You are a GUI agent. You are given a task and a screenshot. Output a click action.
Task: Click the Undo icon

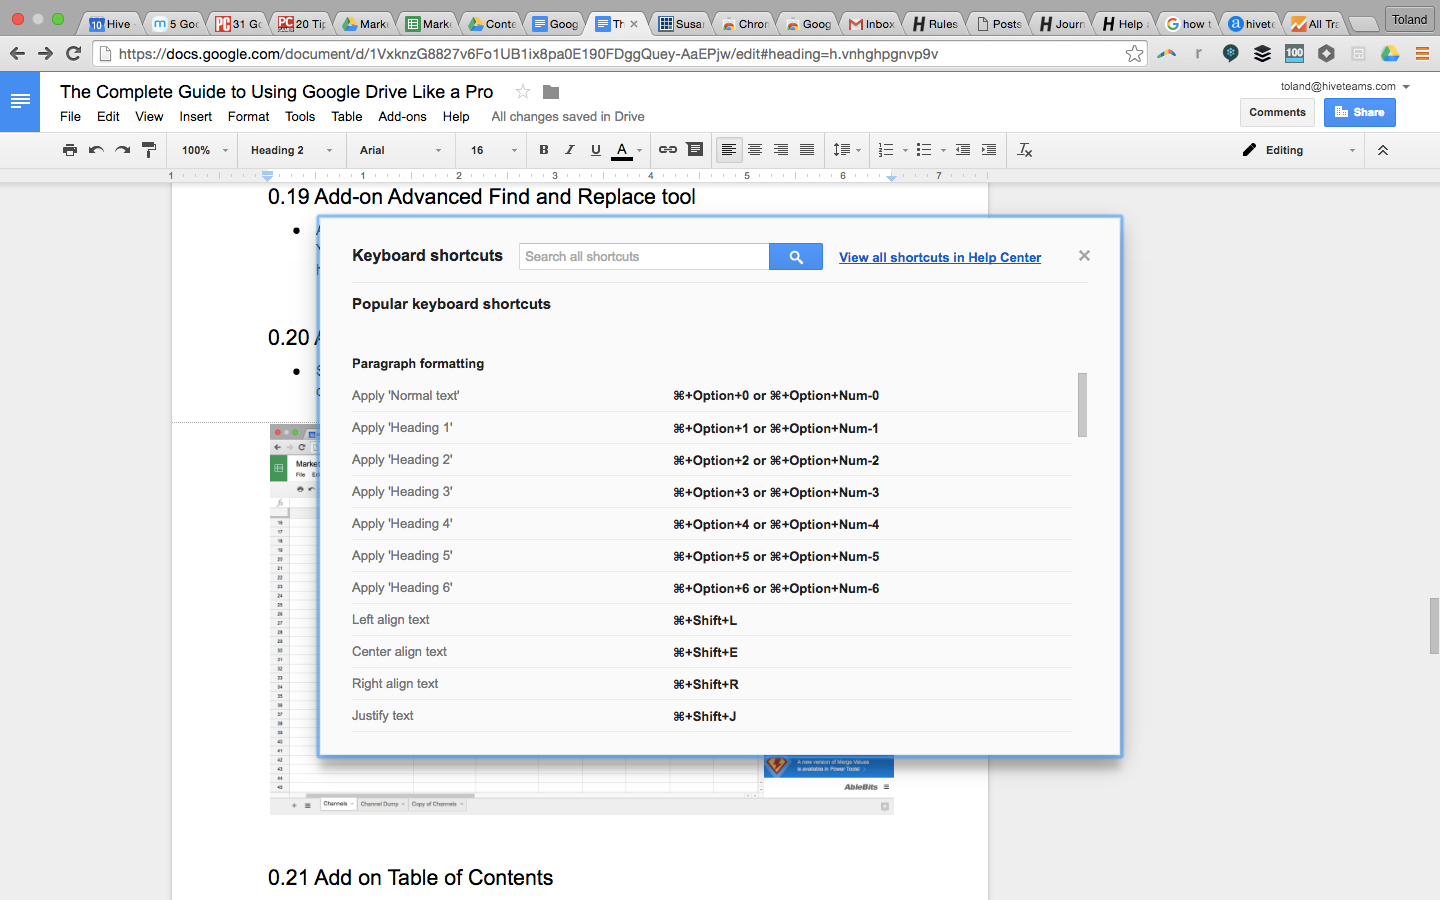(96, 150)
